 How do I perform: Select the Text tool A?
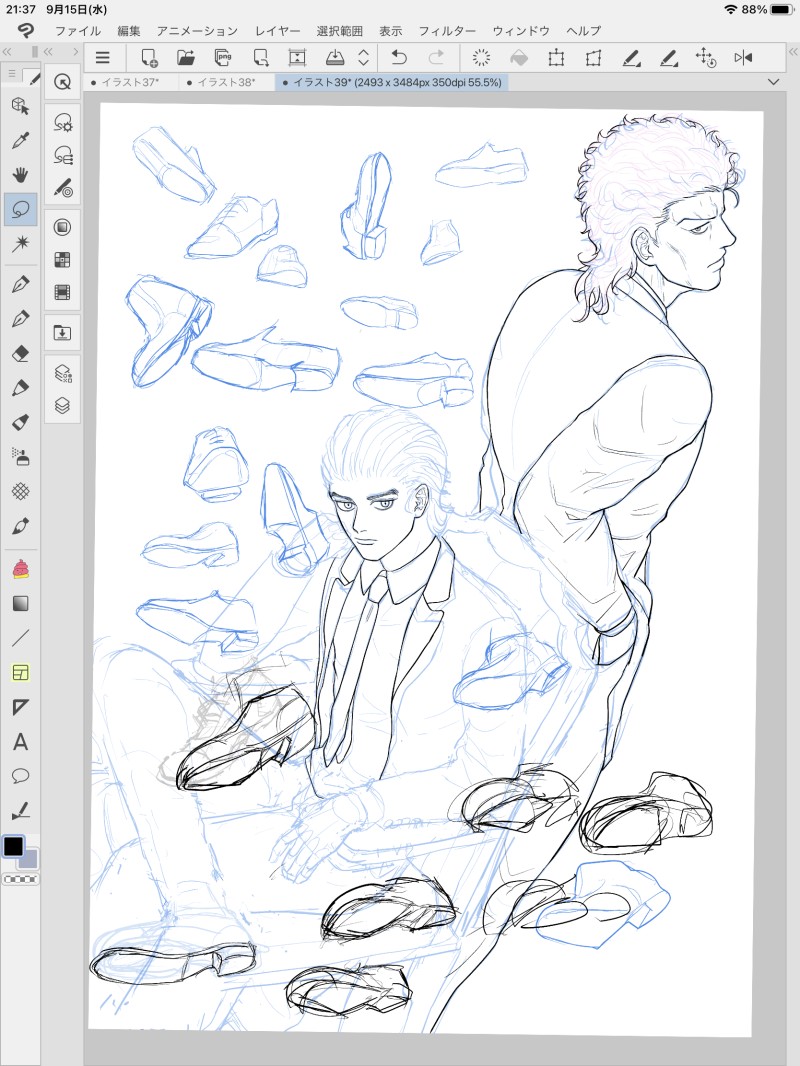click(x=20, y=742)
